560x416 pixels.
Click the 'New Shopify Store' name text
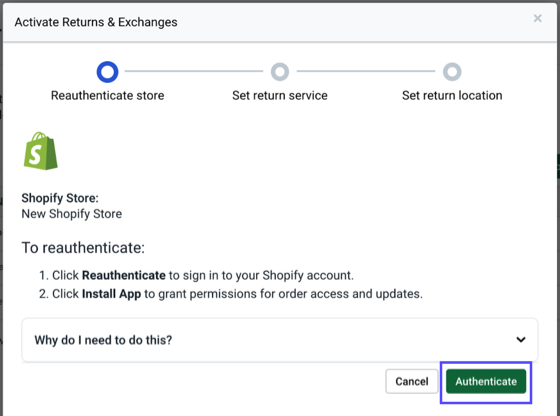(72, 214)
